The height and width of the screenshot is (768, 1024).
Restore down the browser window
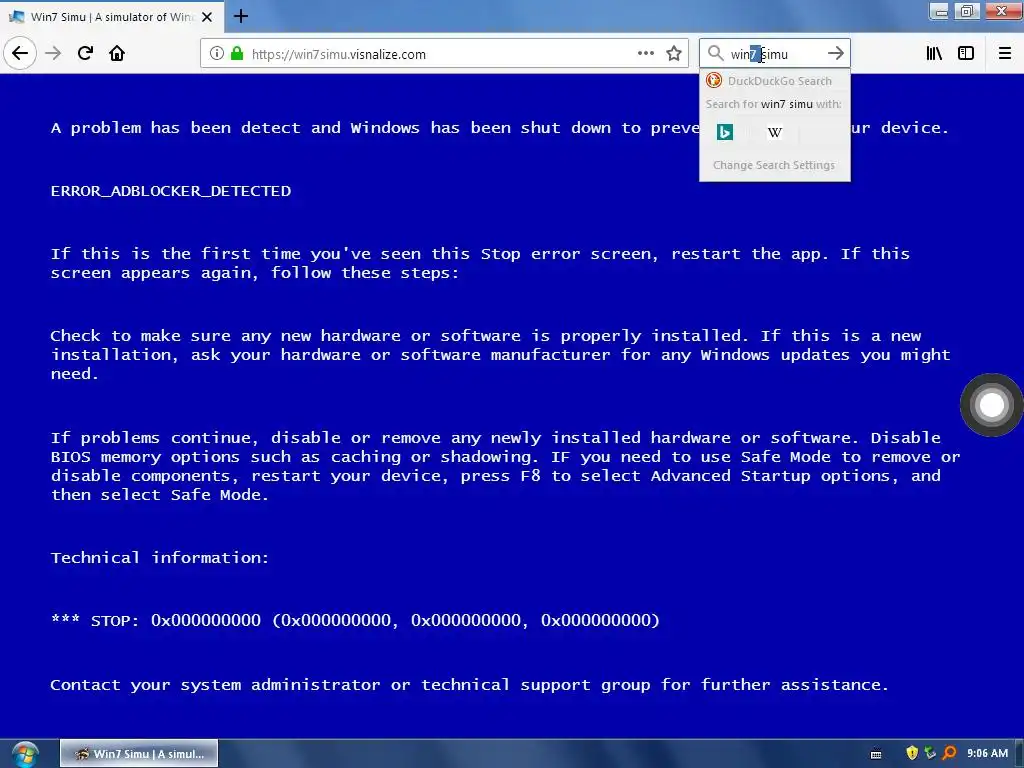point(966,10)
